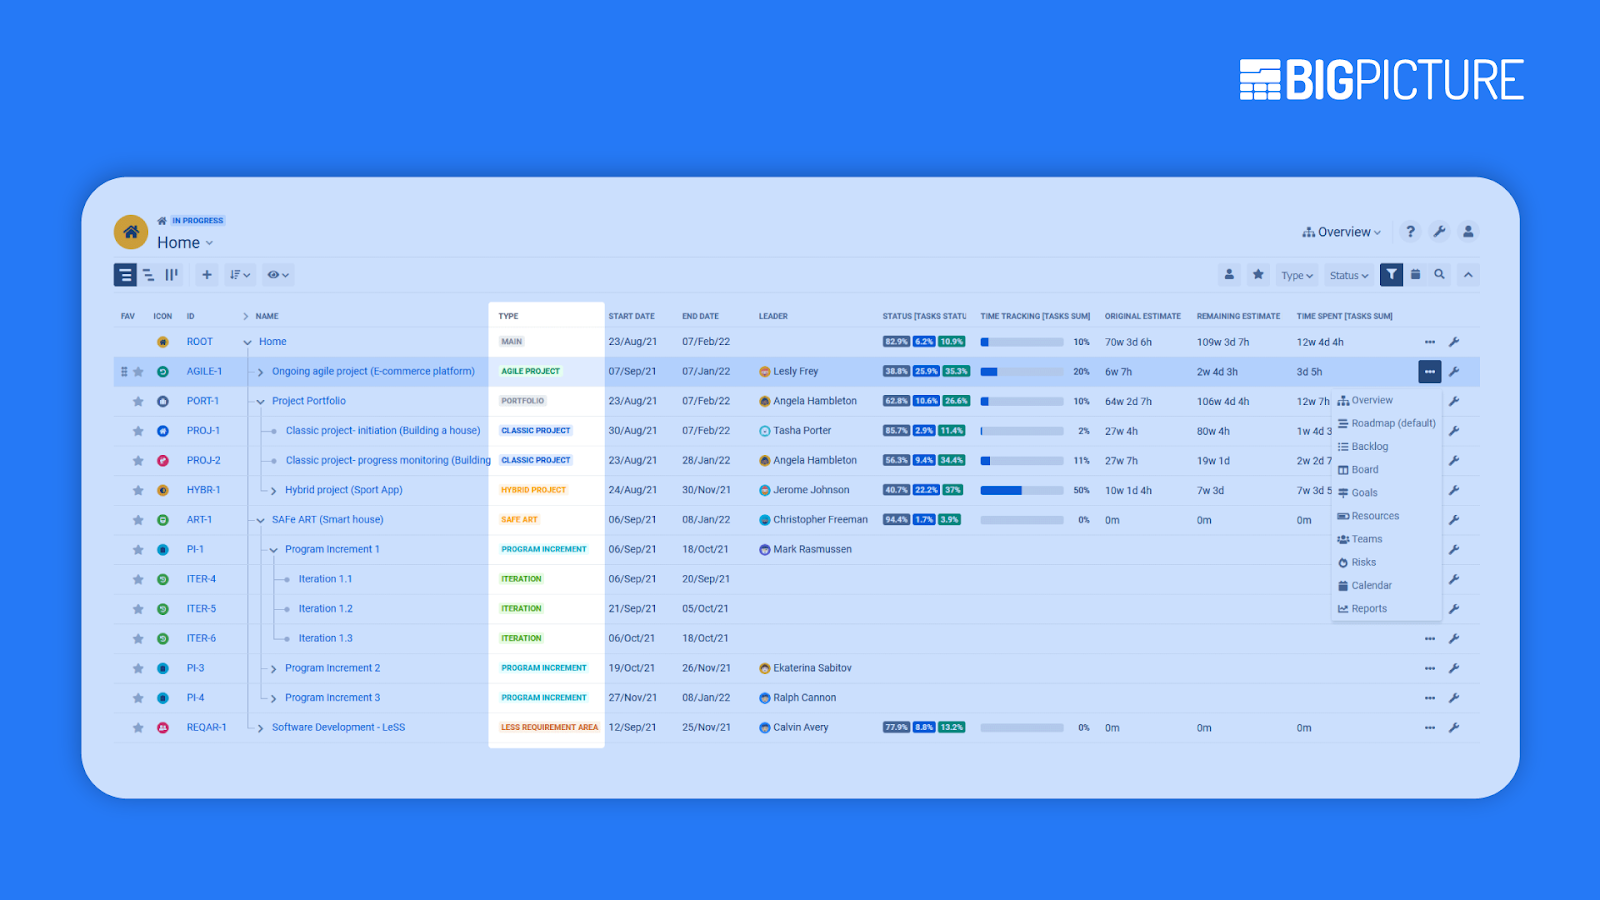The height and width of the screenshot is (900, 1600).
Task: Open the search icon near the filter
Action: [1440, 274]
